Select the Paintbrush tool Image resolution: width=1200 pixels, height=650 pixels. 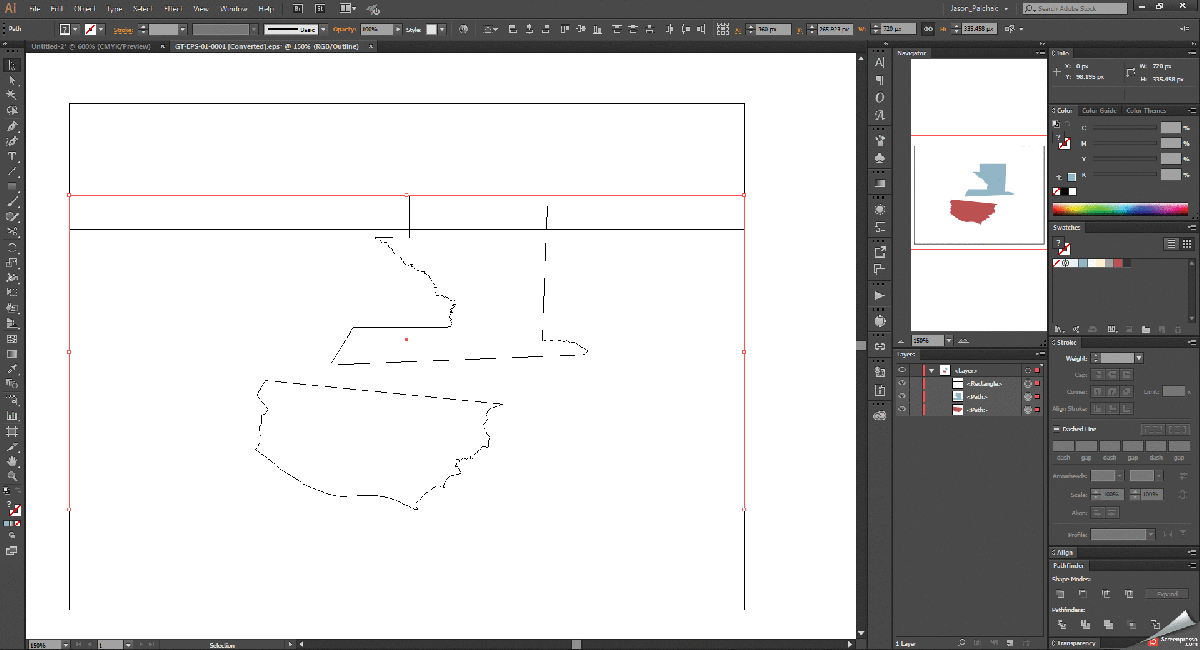12,202
